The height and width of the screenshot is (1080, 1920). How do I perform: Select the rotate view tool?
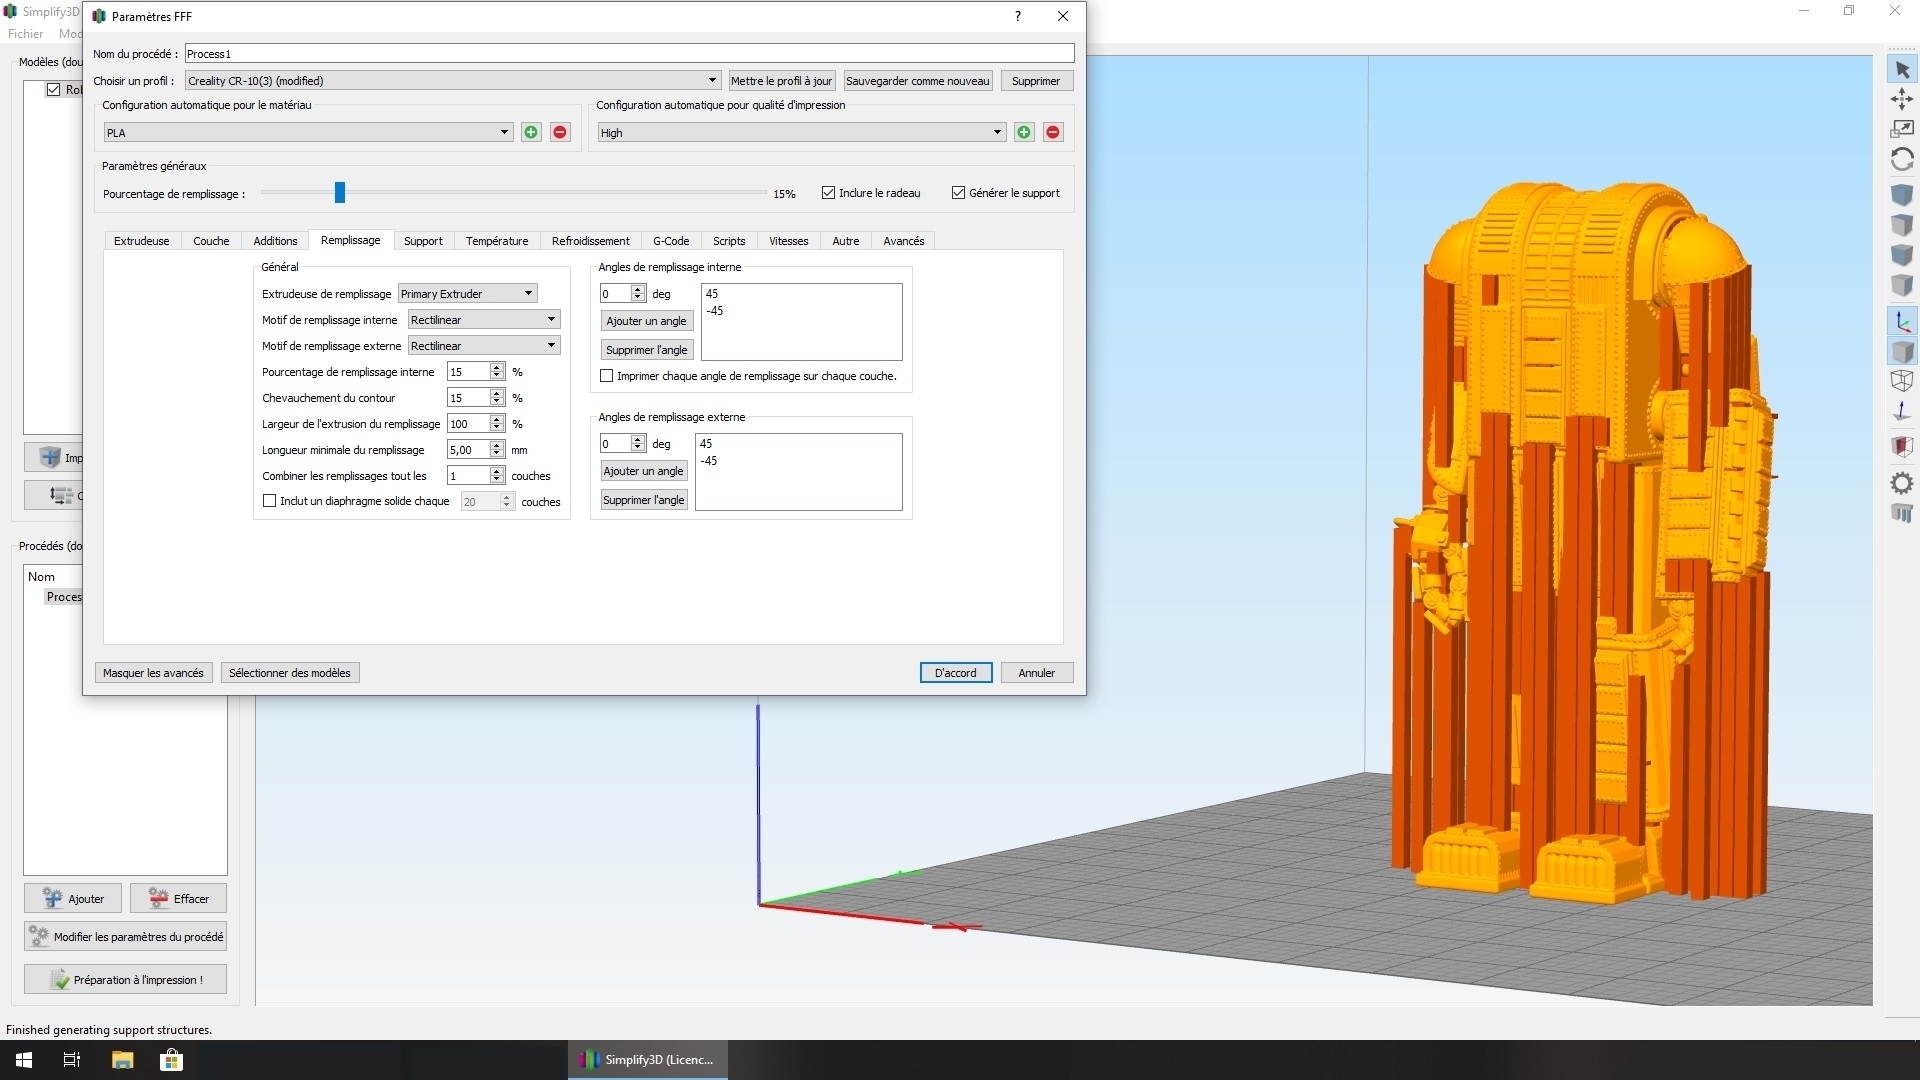click(1902, 159)
